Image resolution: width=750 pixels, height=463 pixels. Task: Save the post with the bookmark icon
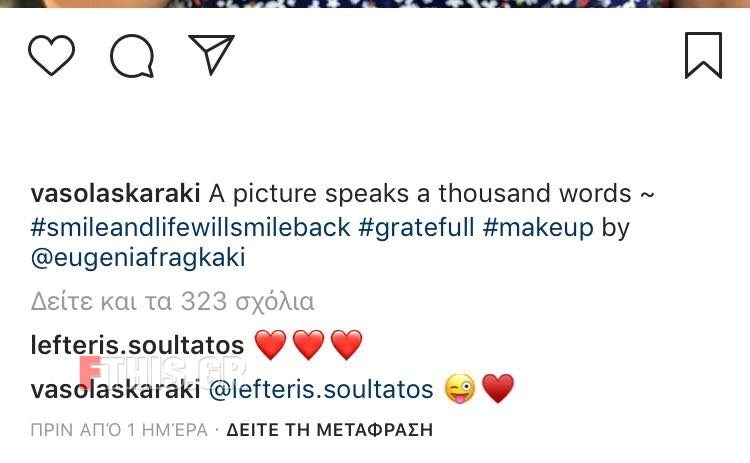tap(703, 55)
